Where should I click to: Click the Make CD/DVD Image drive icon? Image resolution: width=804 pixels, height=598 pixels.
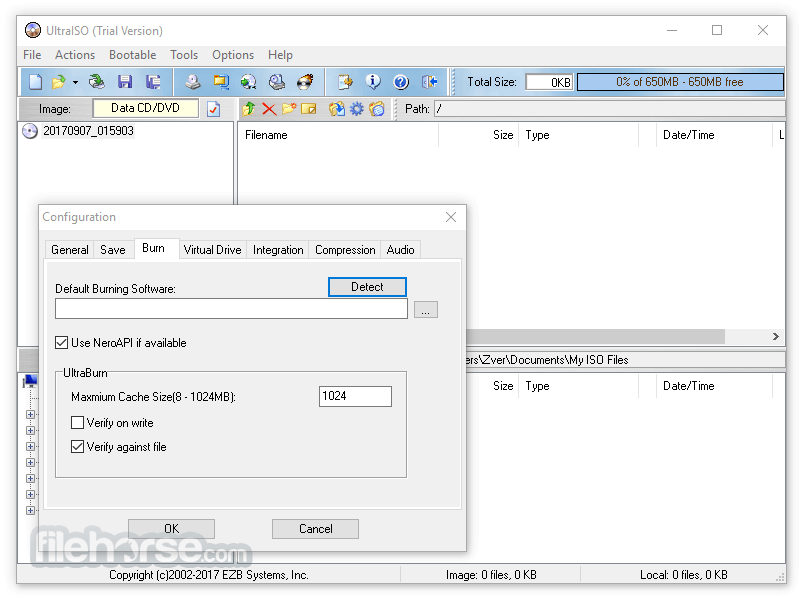193,82
